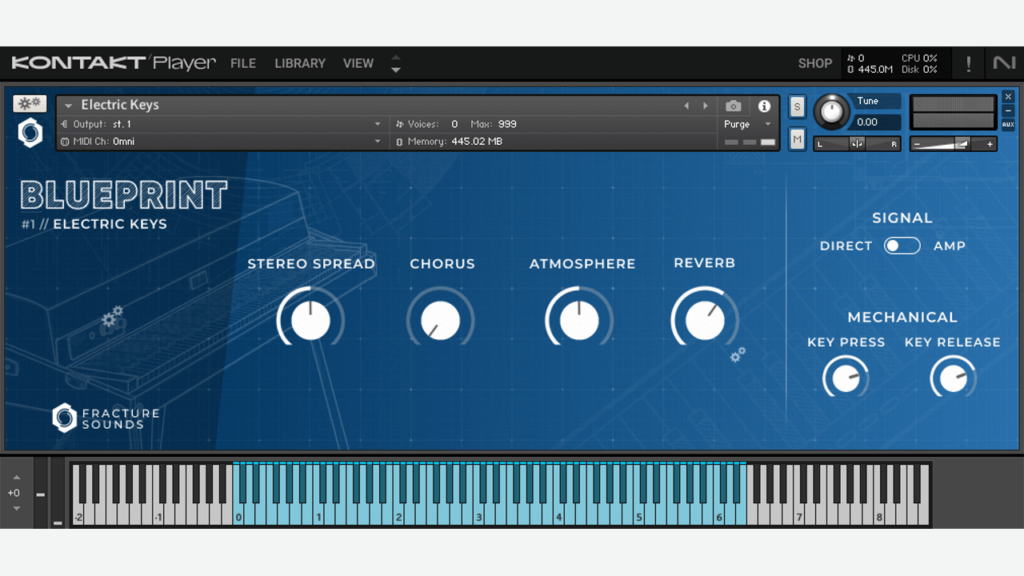Open the SHOP page
1024x576 pixels.
click(x=815, y=63)
